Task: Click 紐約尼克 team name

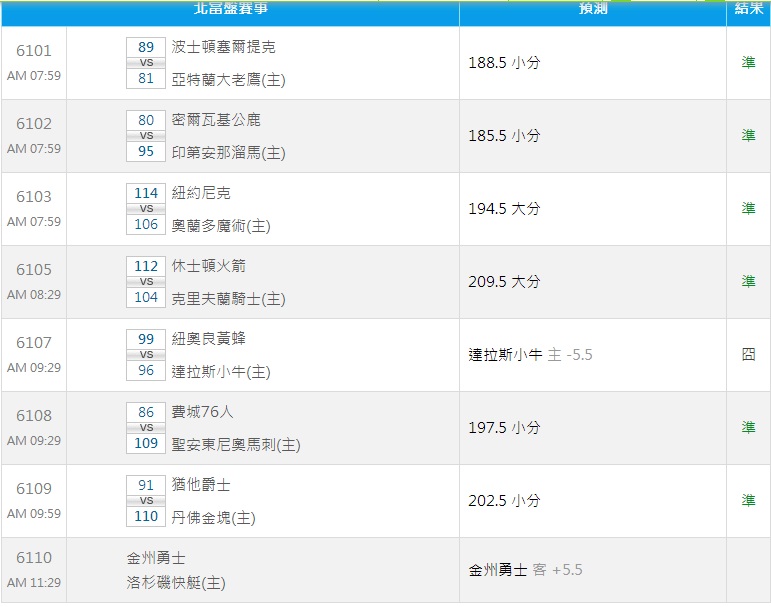Action: (201, 193)
